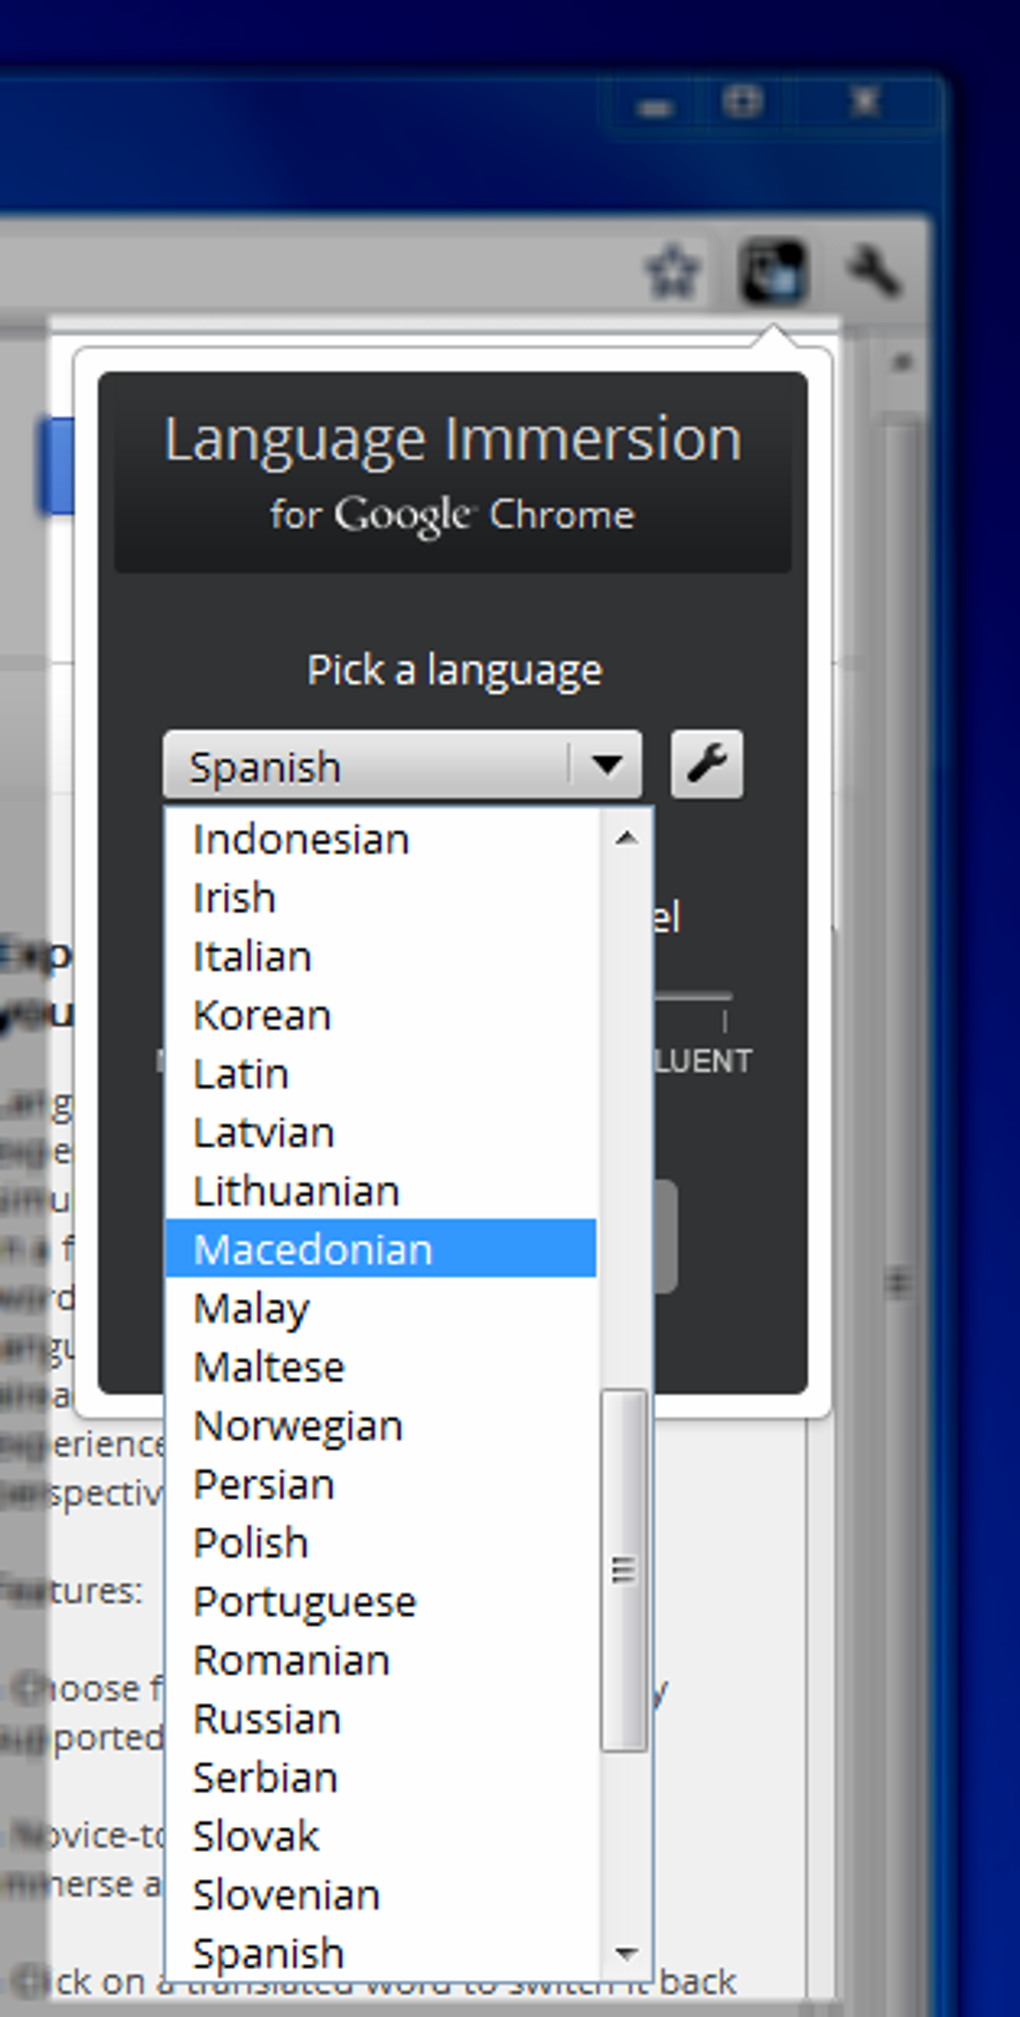Pick Portuguese in the dropdown list
Image resolution: width=1020 pixels, height=2017 pixels.
click(304, 1602)
